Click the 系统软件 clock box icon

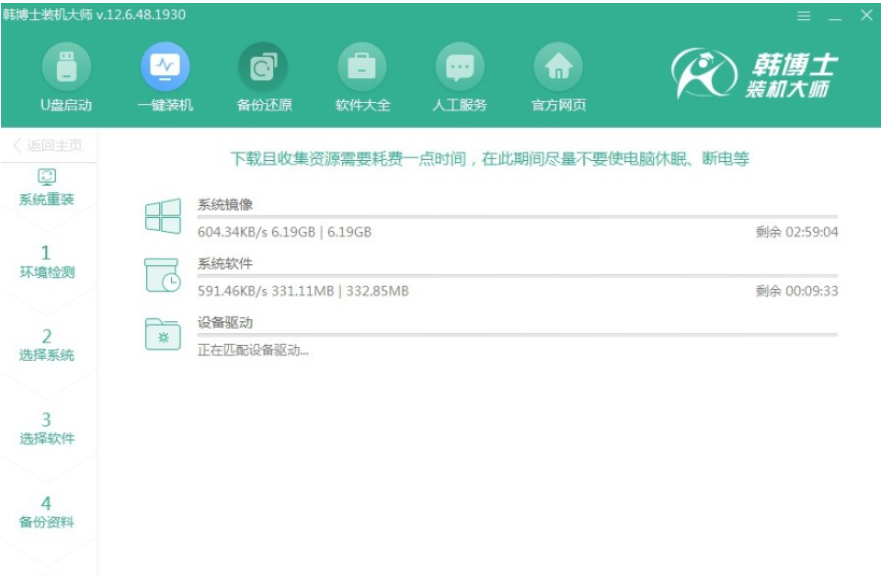coord(163,275)
